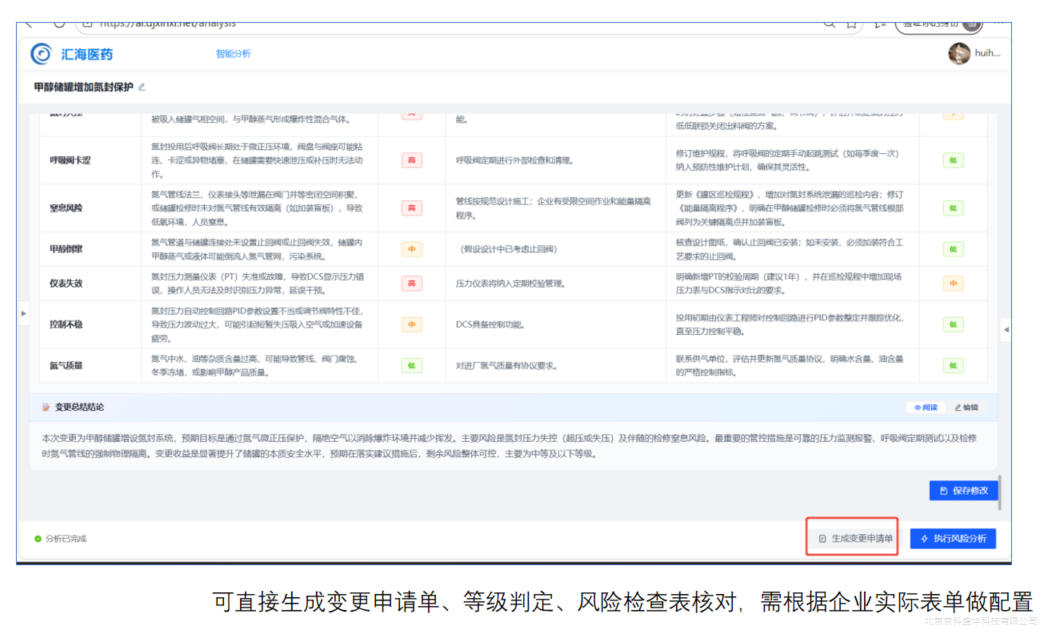Click the 编辑 button in 变更总结结论
The height and width of the screenshot is (629, 1043).
967,408
